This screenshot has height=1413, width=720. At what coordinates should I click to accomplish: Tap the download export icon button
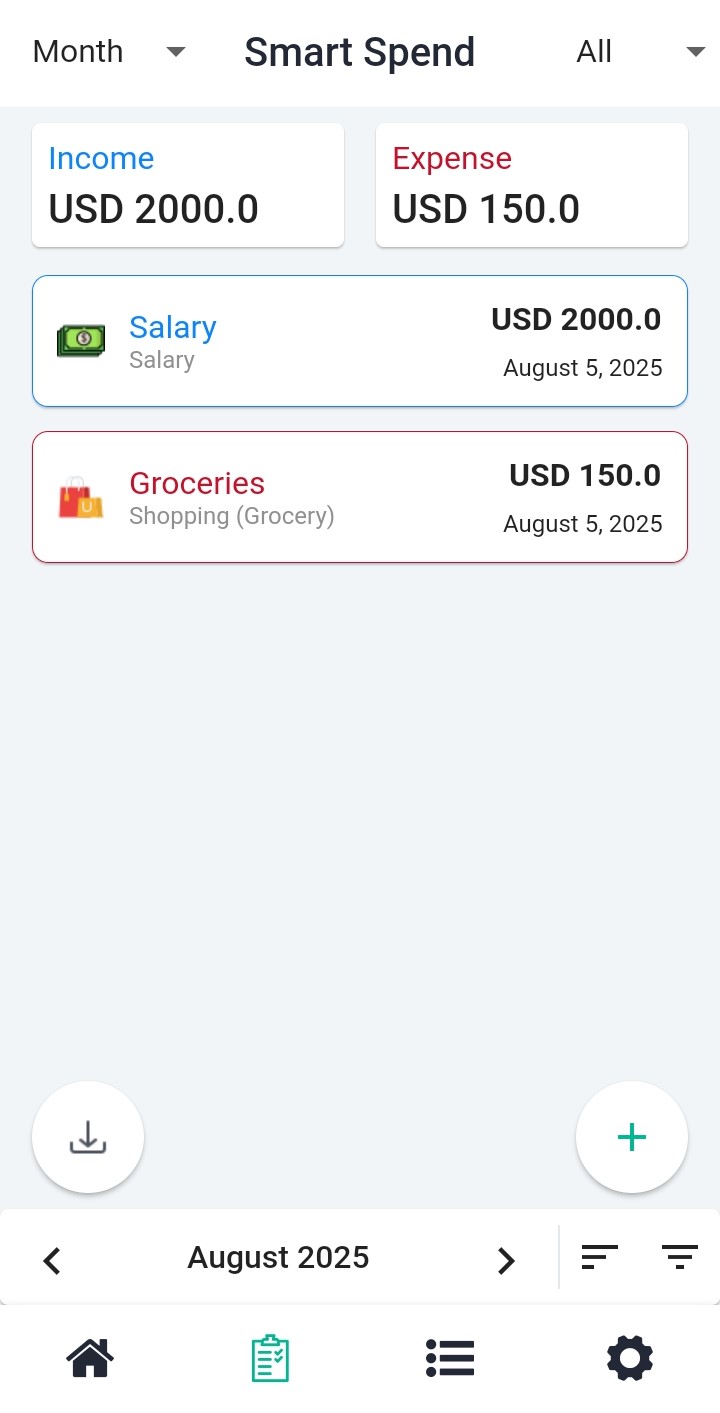(x=88, y=1137)
